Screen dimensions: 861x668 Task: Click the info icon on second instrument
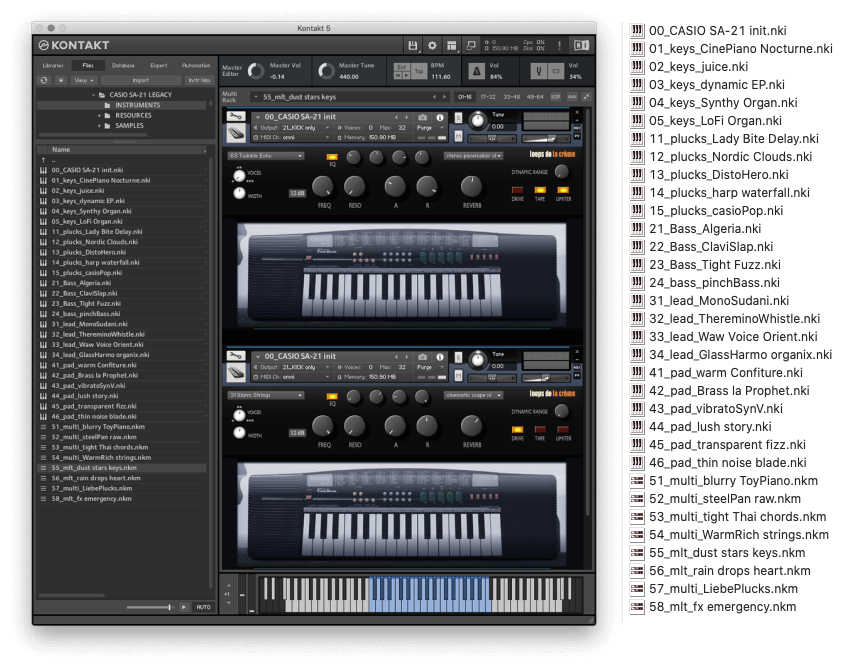click(x=440, y=357)
